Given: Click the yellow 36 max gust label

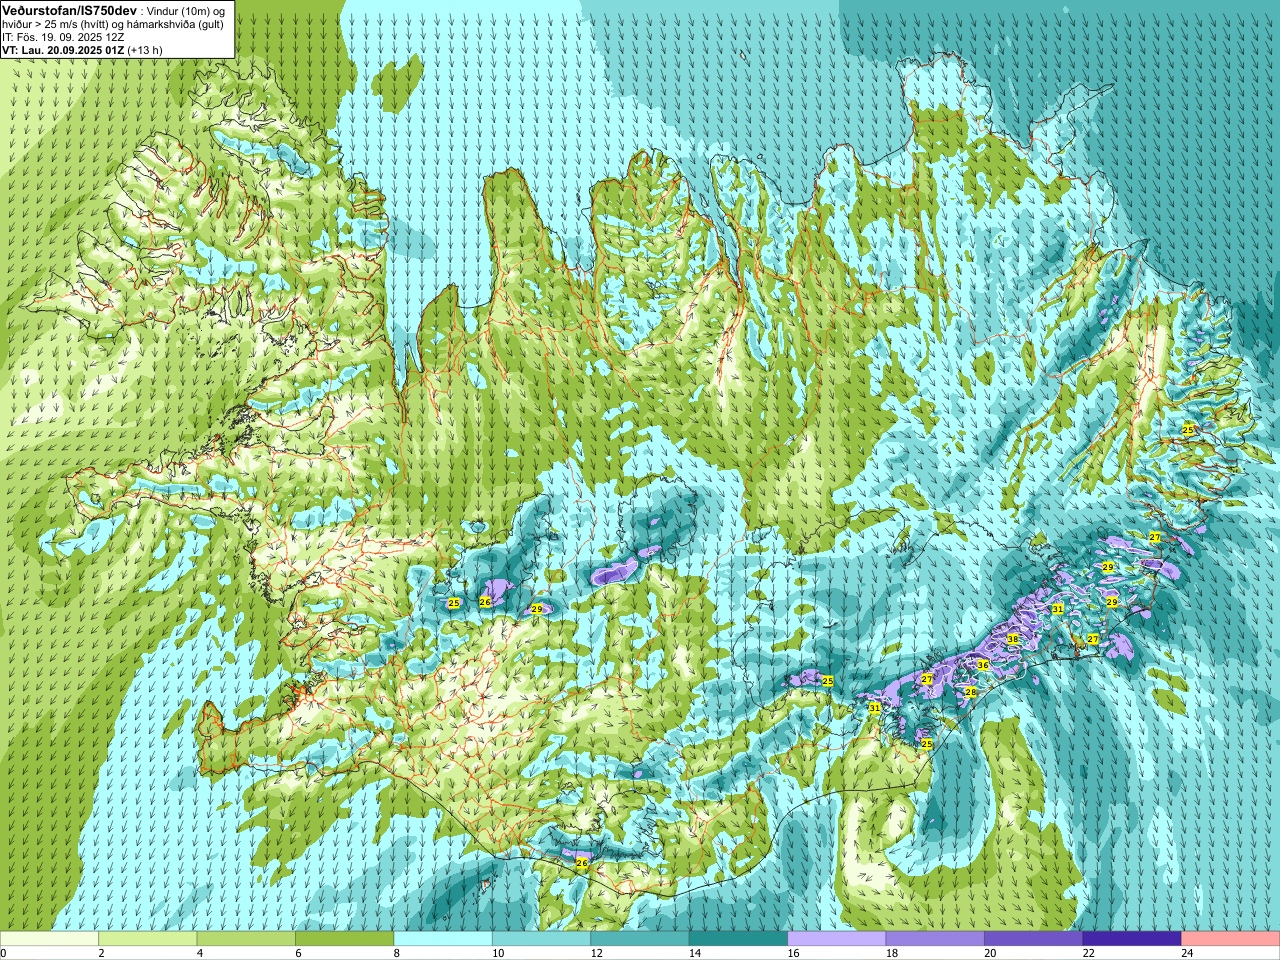Looking at the screenshot, I should [x=983, y=665].
